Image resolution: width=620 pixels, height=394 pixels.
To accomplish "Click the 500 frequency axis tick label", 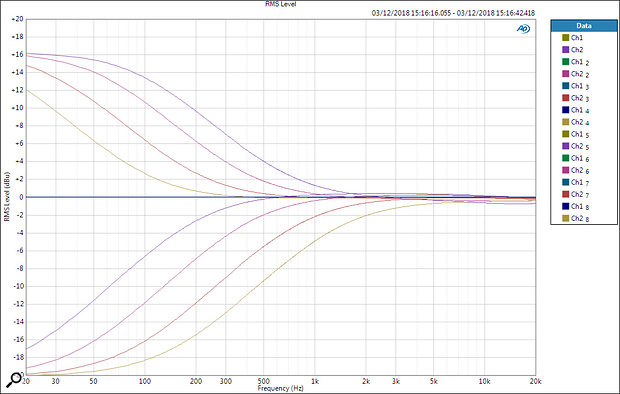I will tap(263, 381).
